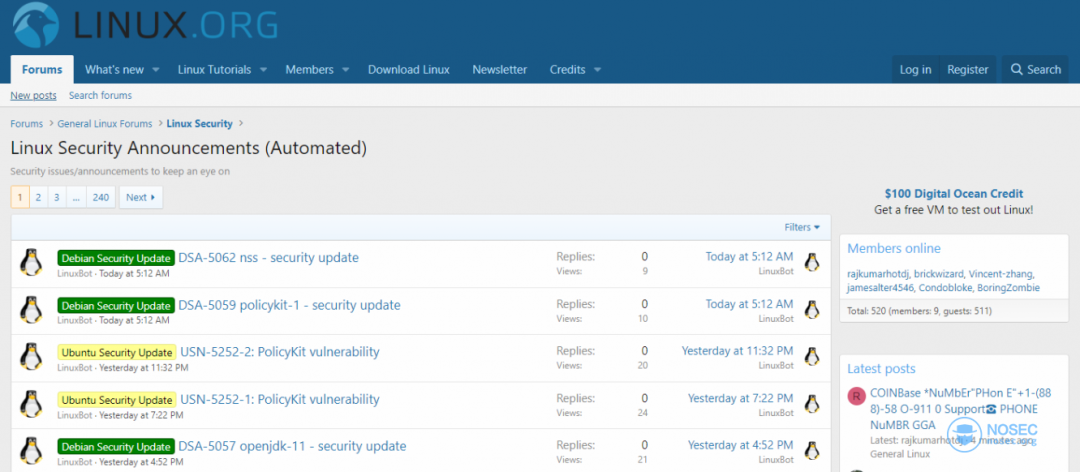Expand the Members dropdown arrow
The width and height of the screenshot is (1080, 472).
(346, 70)
